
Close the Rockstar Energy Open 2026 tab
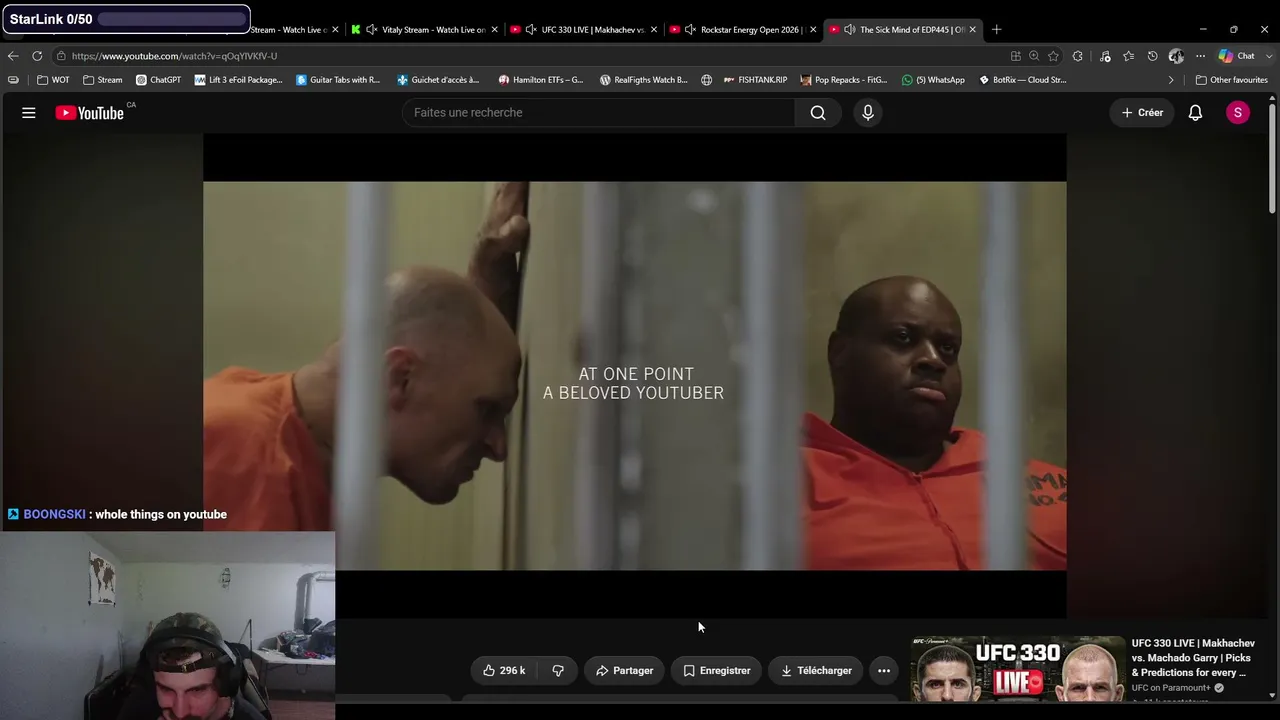813,30
